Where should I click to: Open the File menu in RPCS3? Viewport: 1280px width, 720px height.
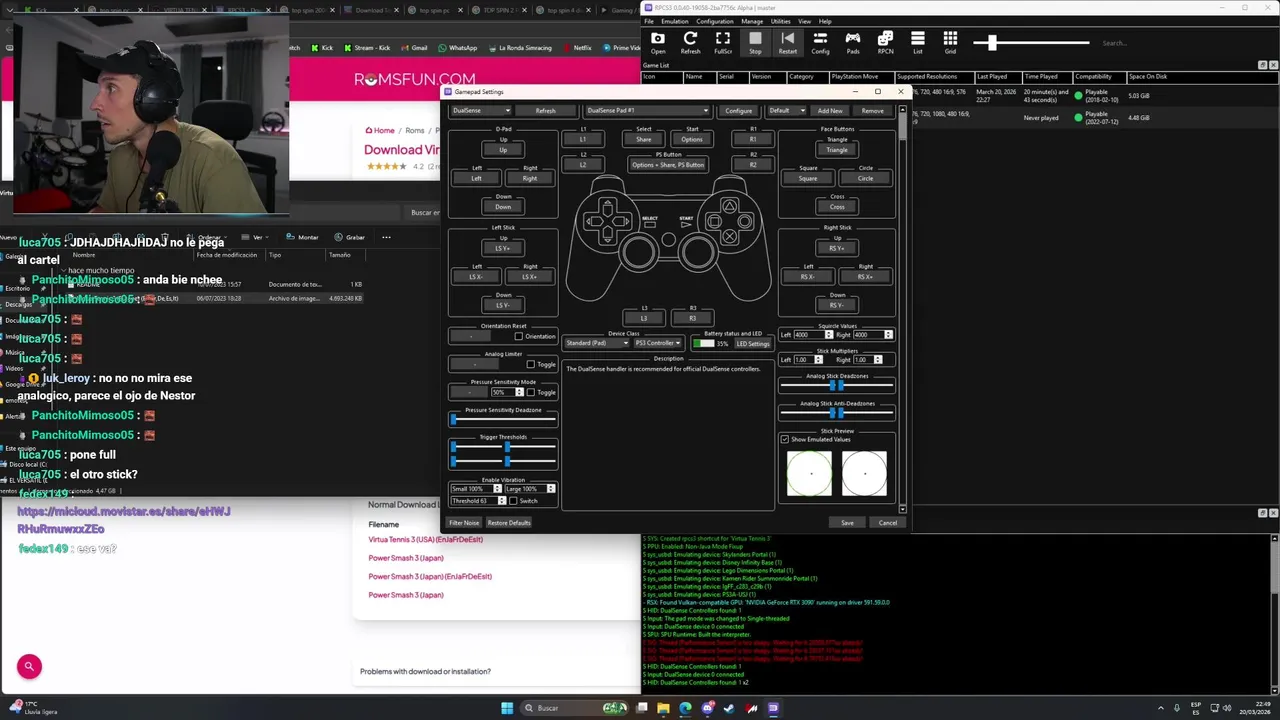point(649,21)
